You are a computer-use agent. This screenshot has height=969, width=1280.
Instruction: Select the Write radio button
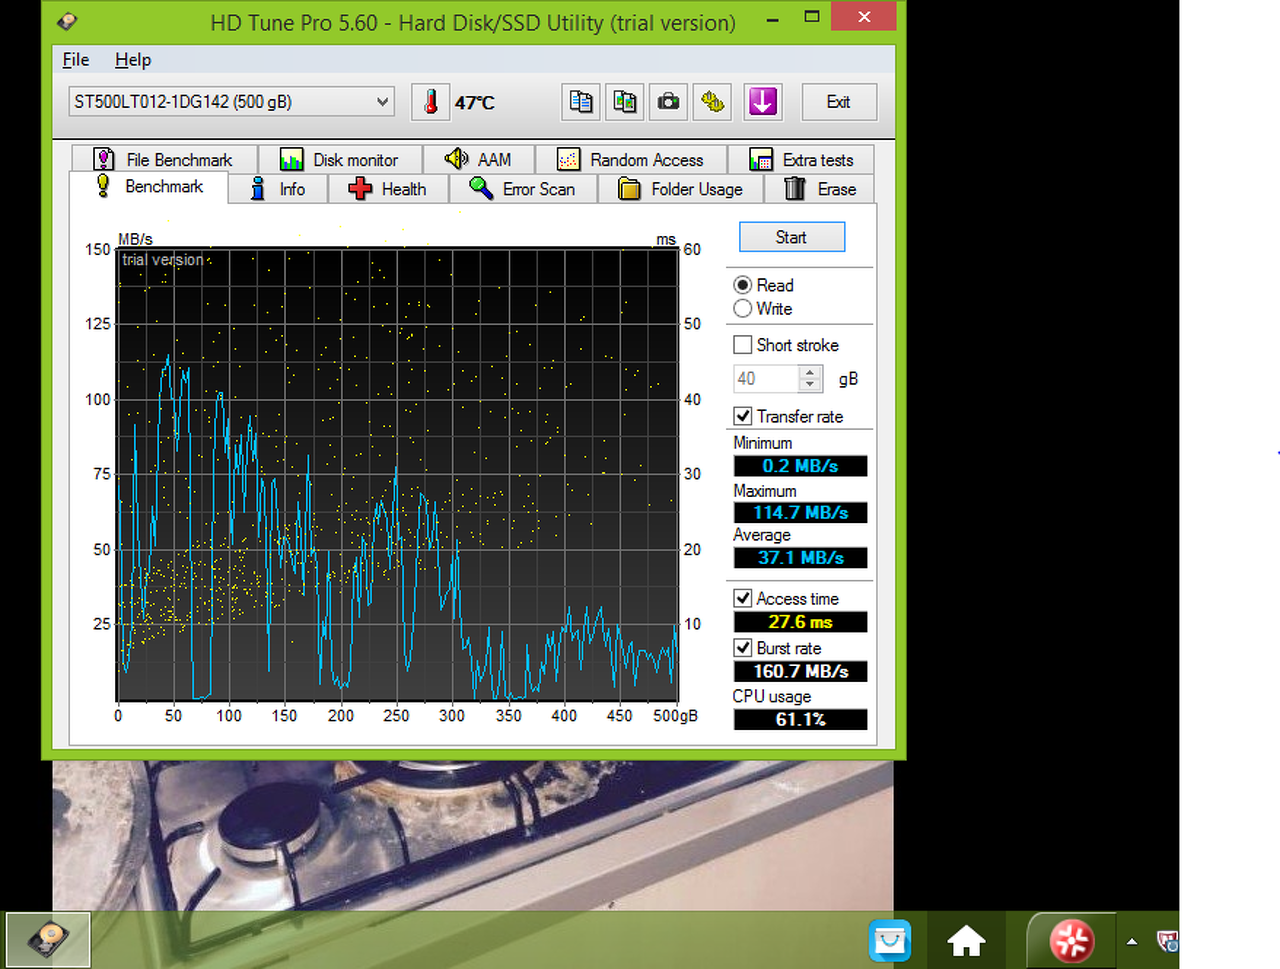click(743, 309)
